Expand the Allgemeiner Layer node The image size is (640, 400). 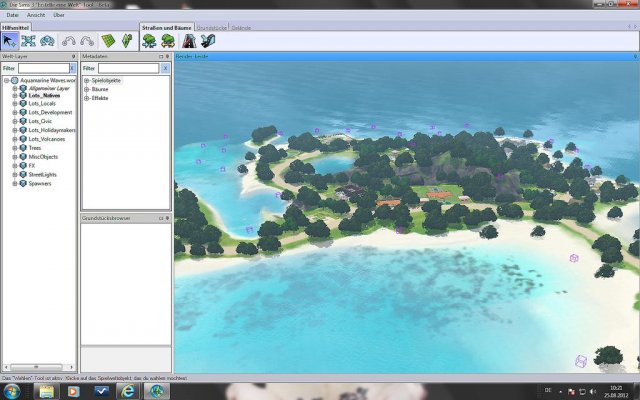[x=15, y=88]
